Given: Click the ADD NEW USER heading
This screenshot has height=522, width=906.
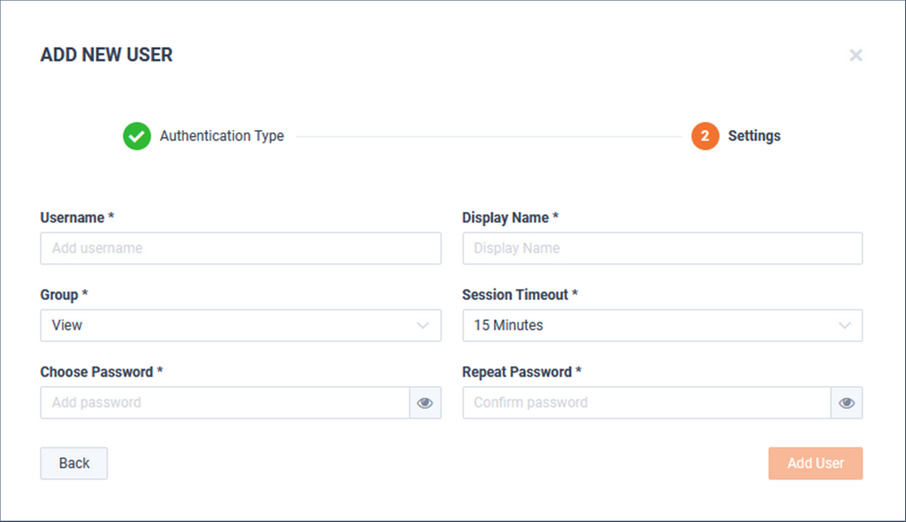Looking at the screenshot, I should (x=106, y=55).
